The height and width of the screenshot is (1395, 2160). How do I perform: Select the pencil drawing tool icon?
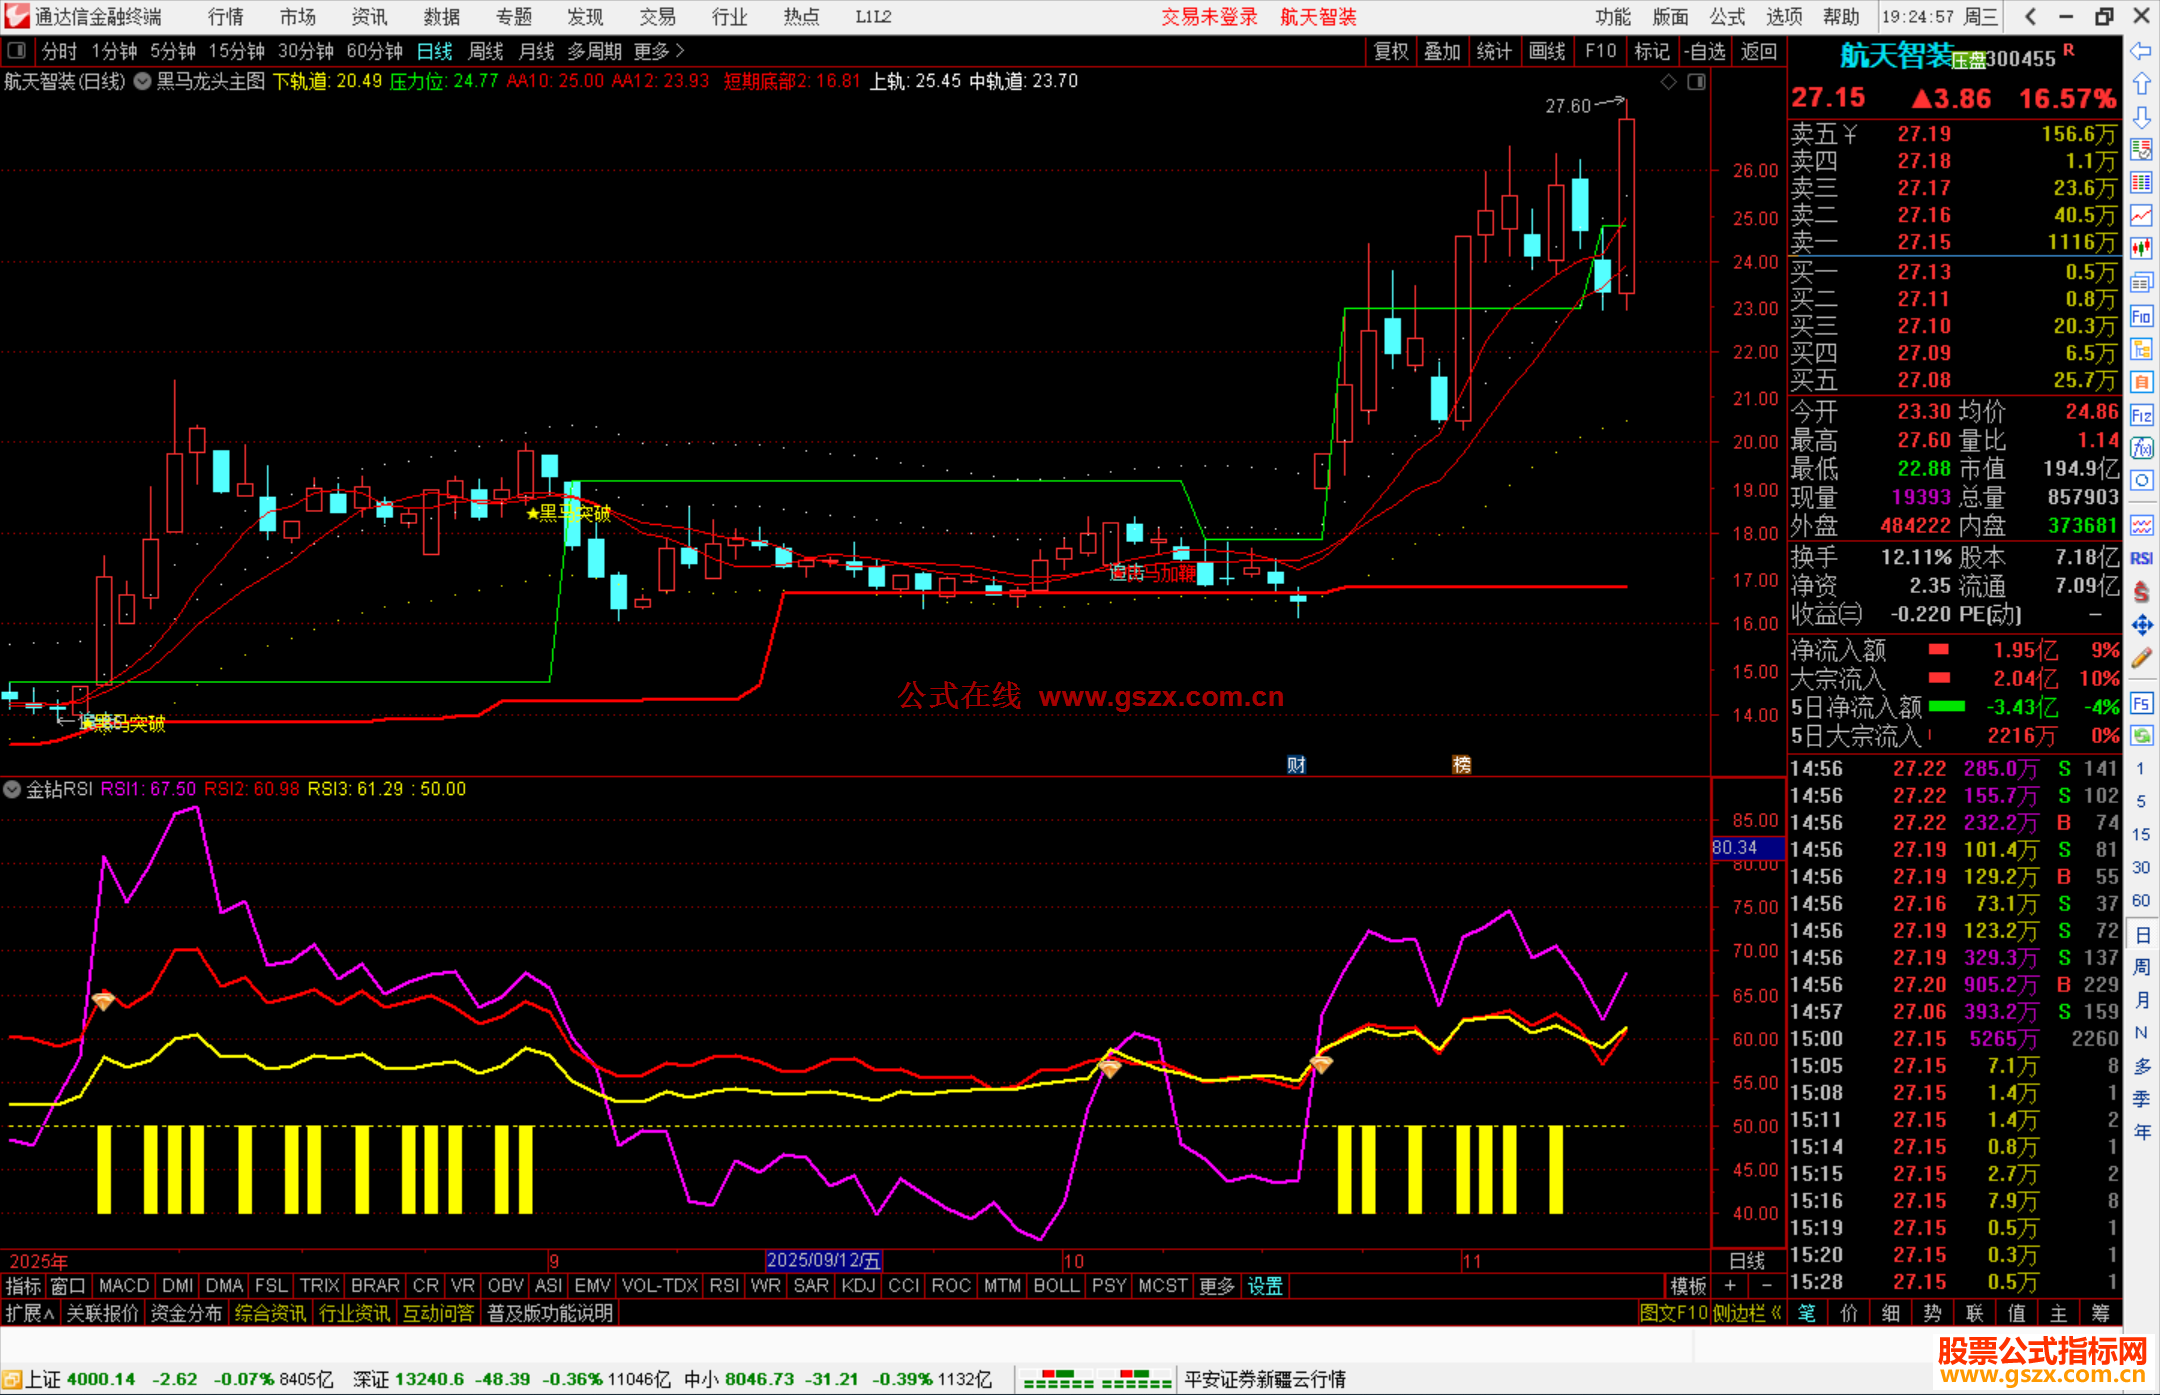(x=2141, y=658)
